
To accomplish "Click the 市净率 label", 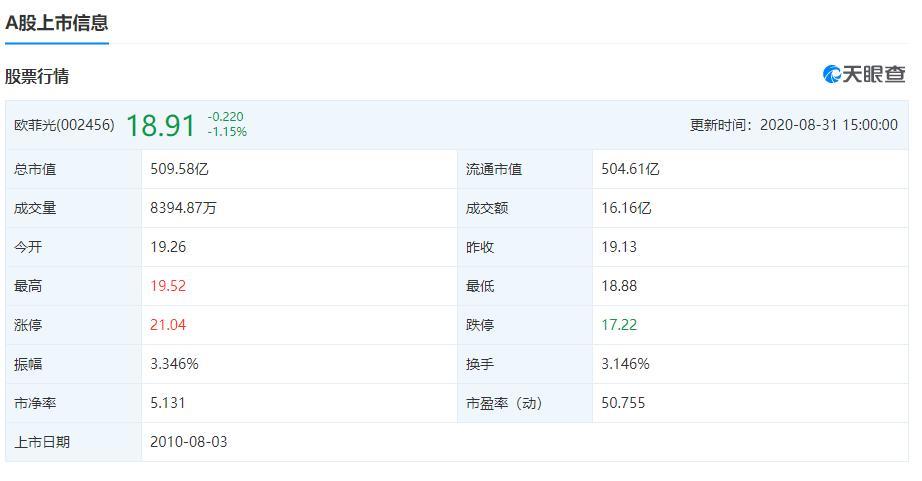I will point(35,403).
